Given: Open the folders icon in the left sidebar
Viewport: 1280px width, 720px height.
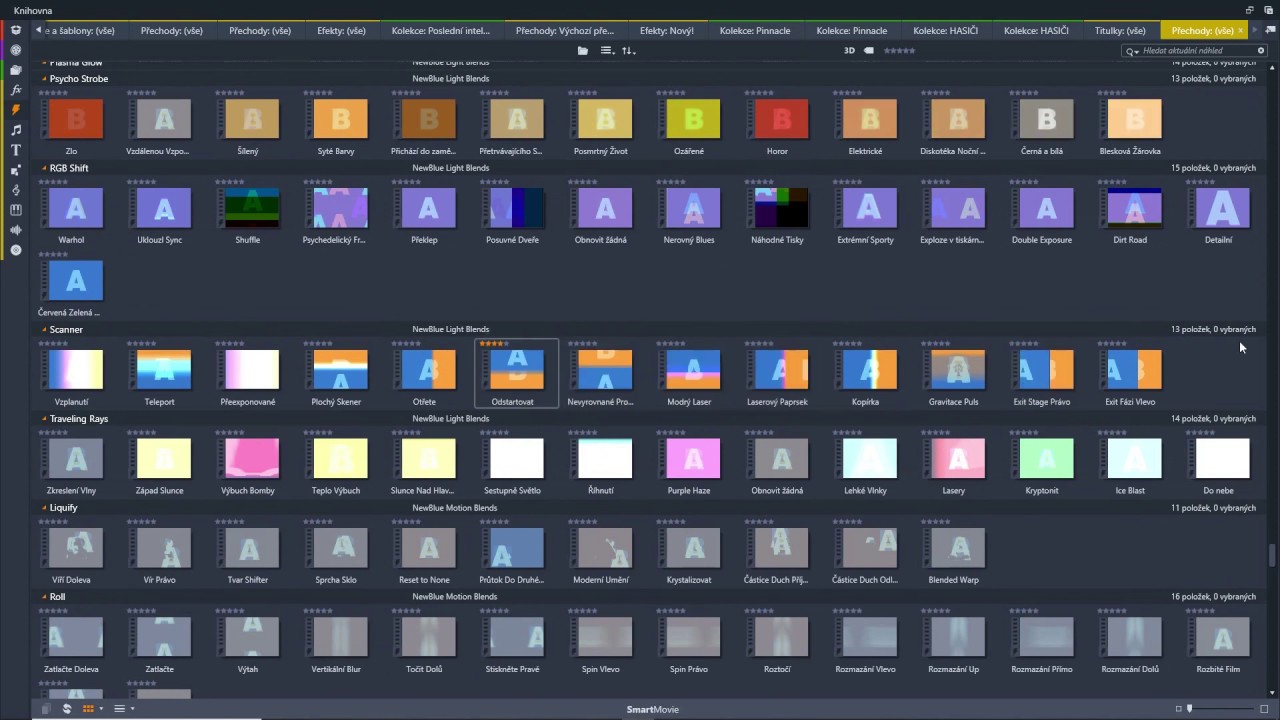Looking at the screenshot, I should coord(16,70).
